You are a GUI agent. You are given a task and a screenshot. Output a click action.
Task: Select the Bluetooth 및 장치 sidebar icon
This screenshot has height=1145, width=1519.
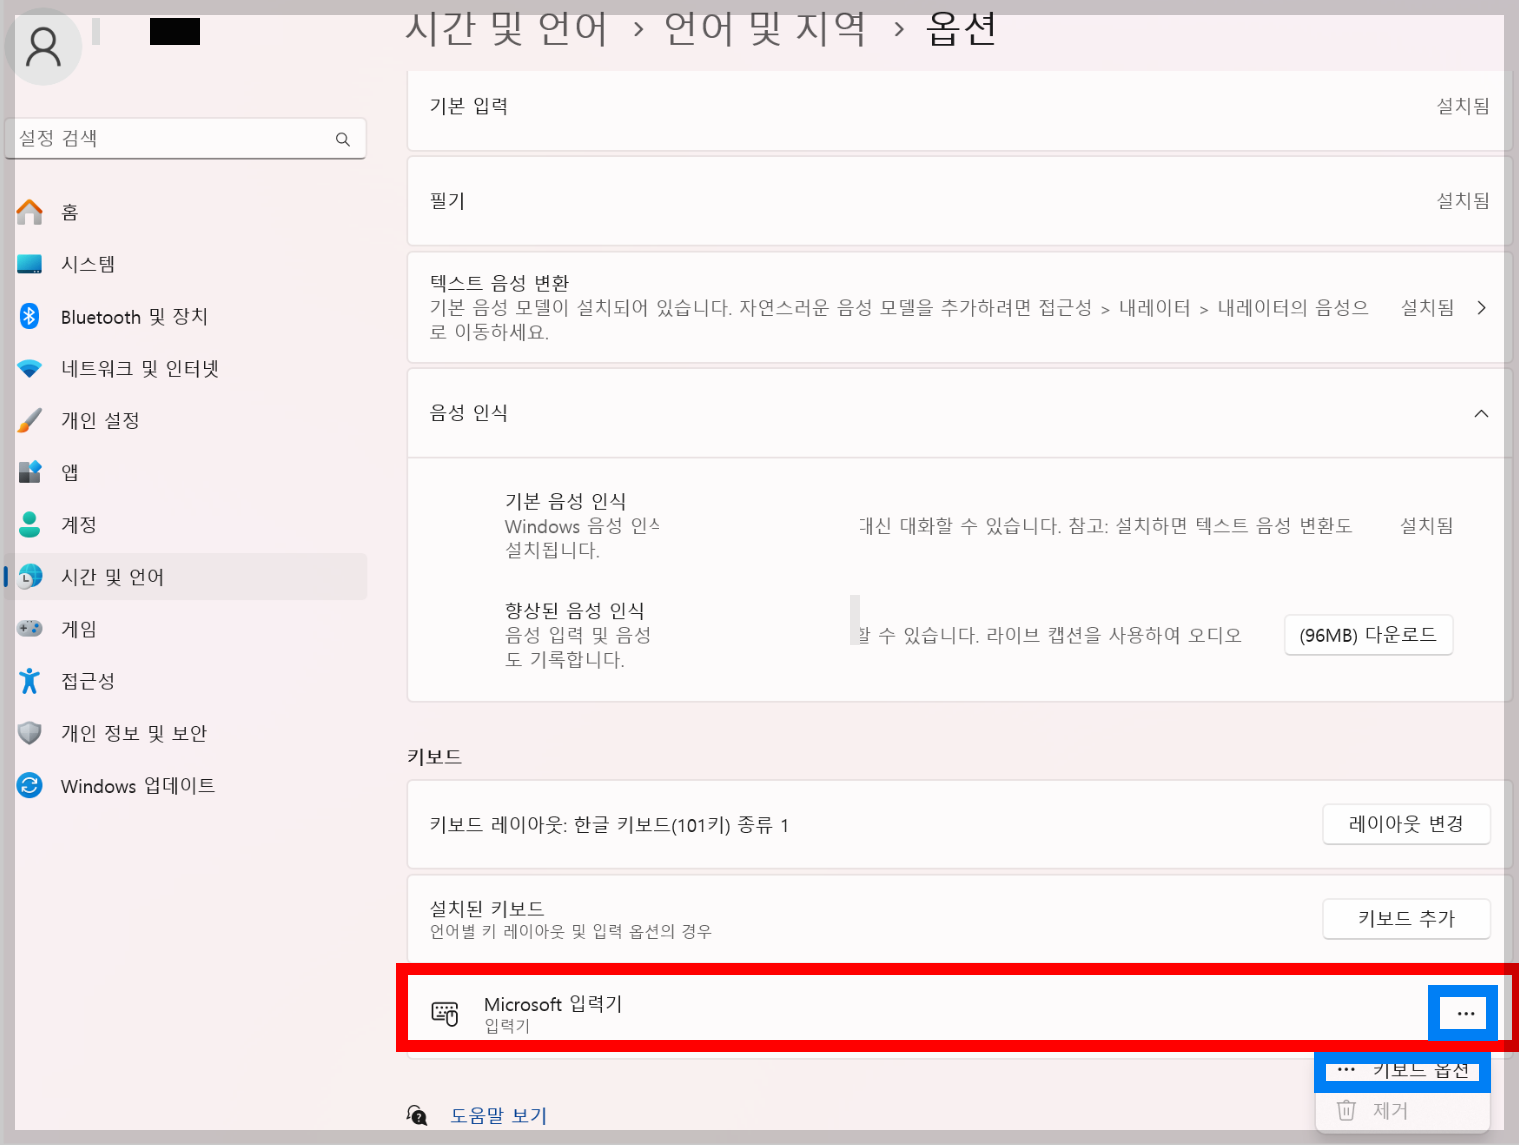[30, 316]
